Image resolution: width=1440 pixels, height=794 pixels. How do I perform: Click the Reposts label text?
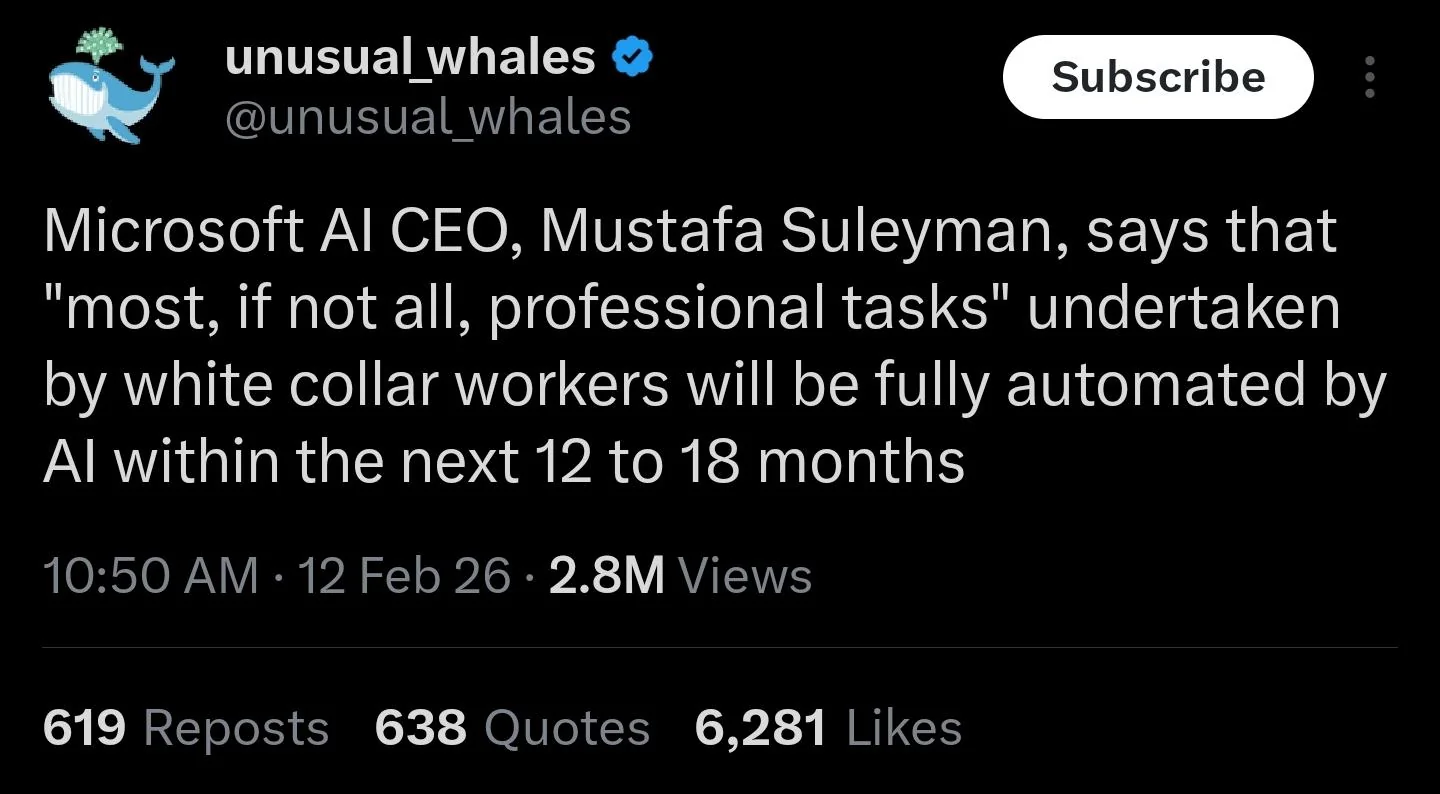click(236, 728)
